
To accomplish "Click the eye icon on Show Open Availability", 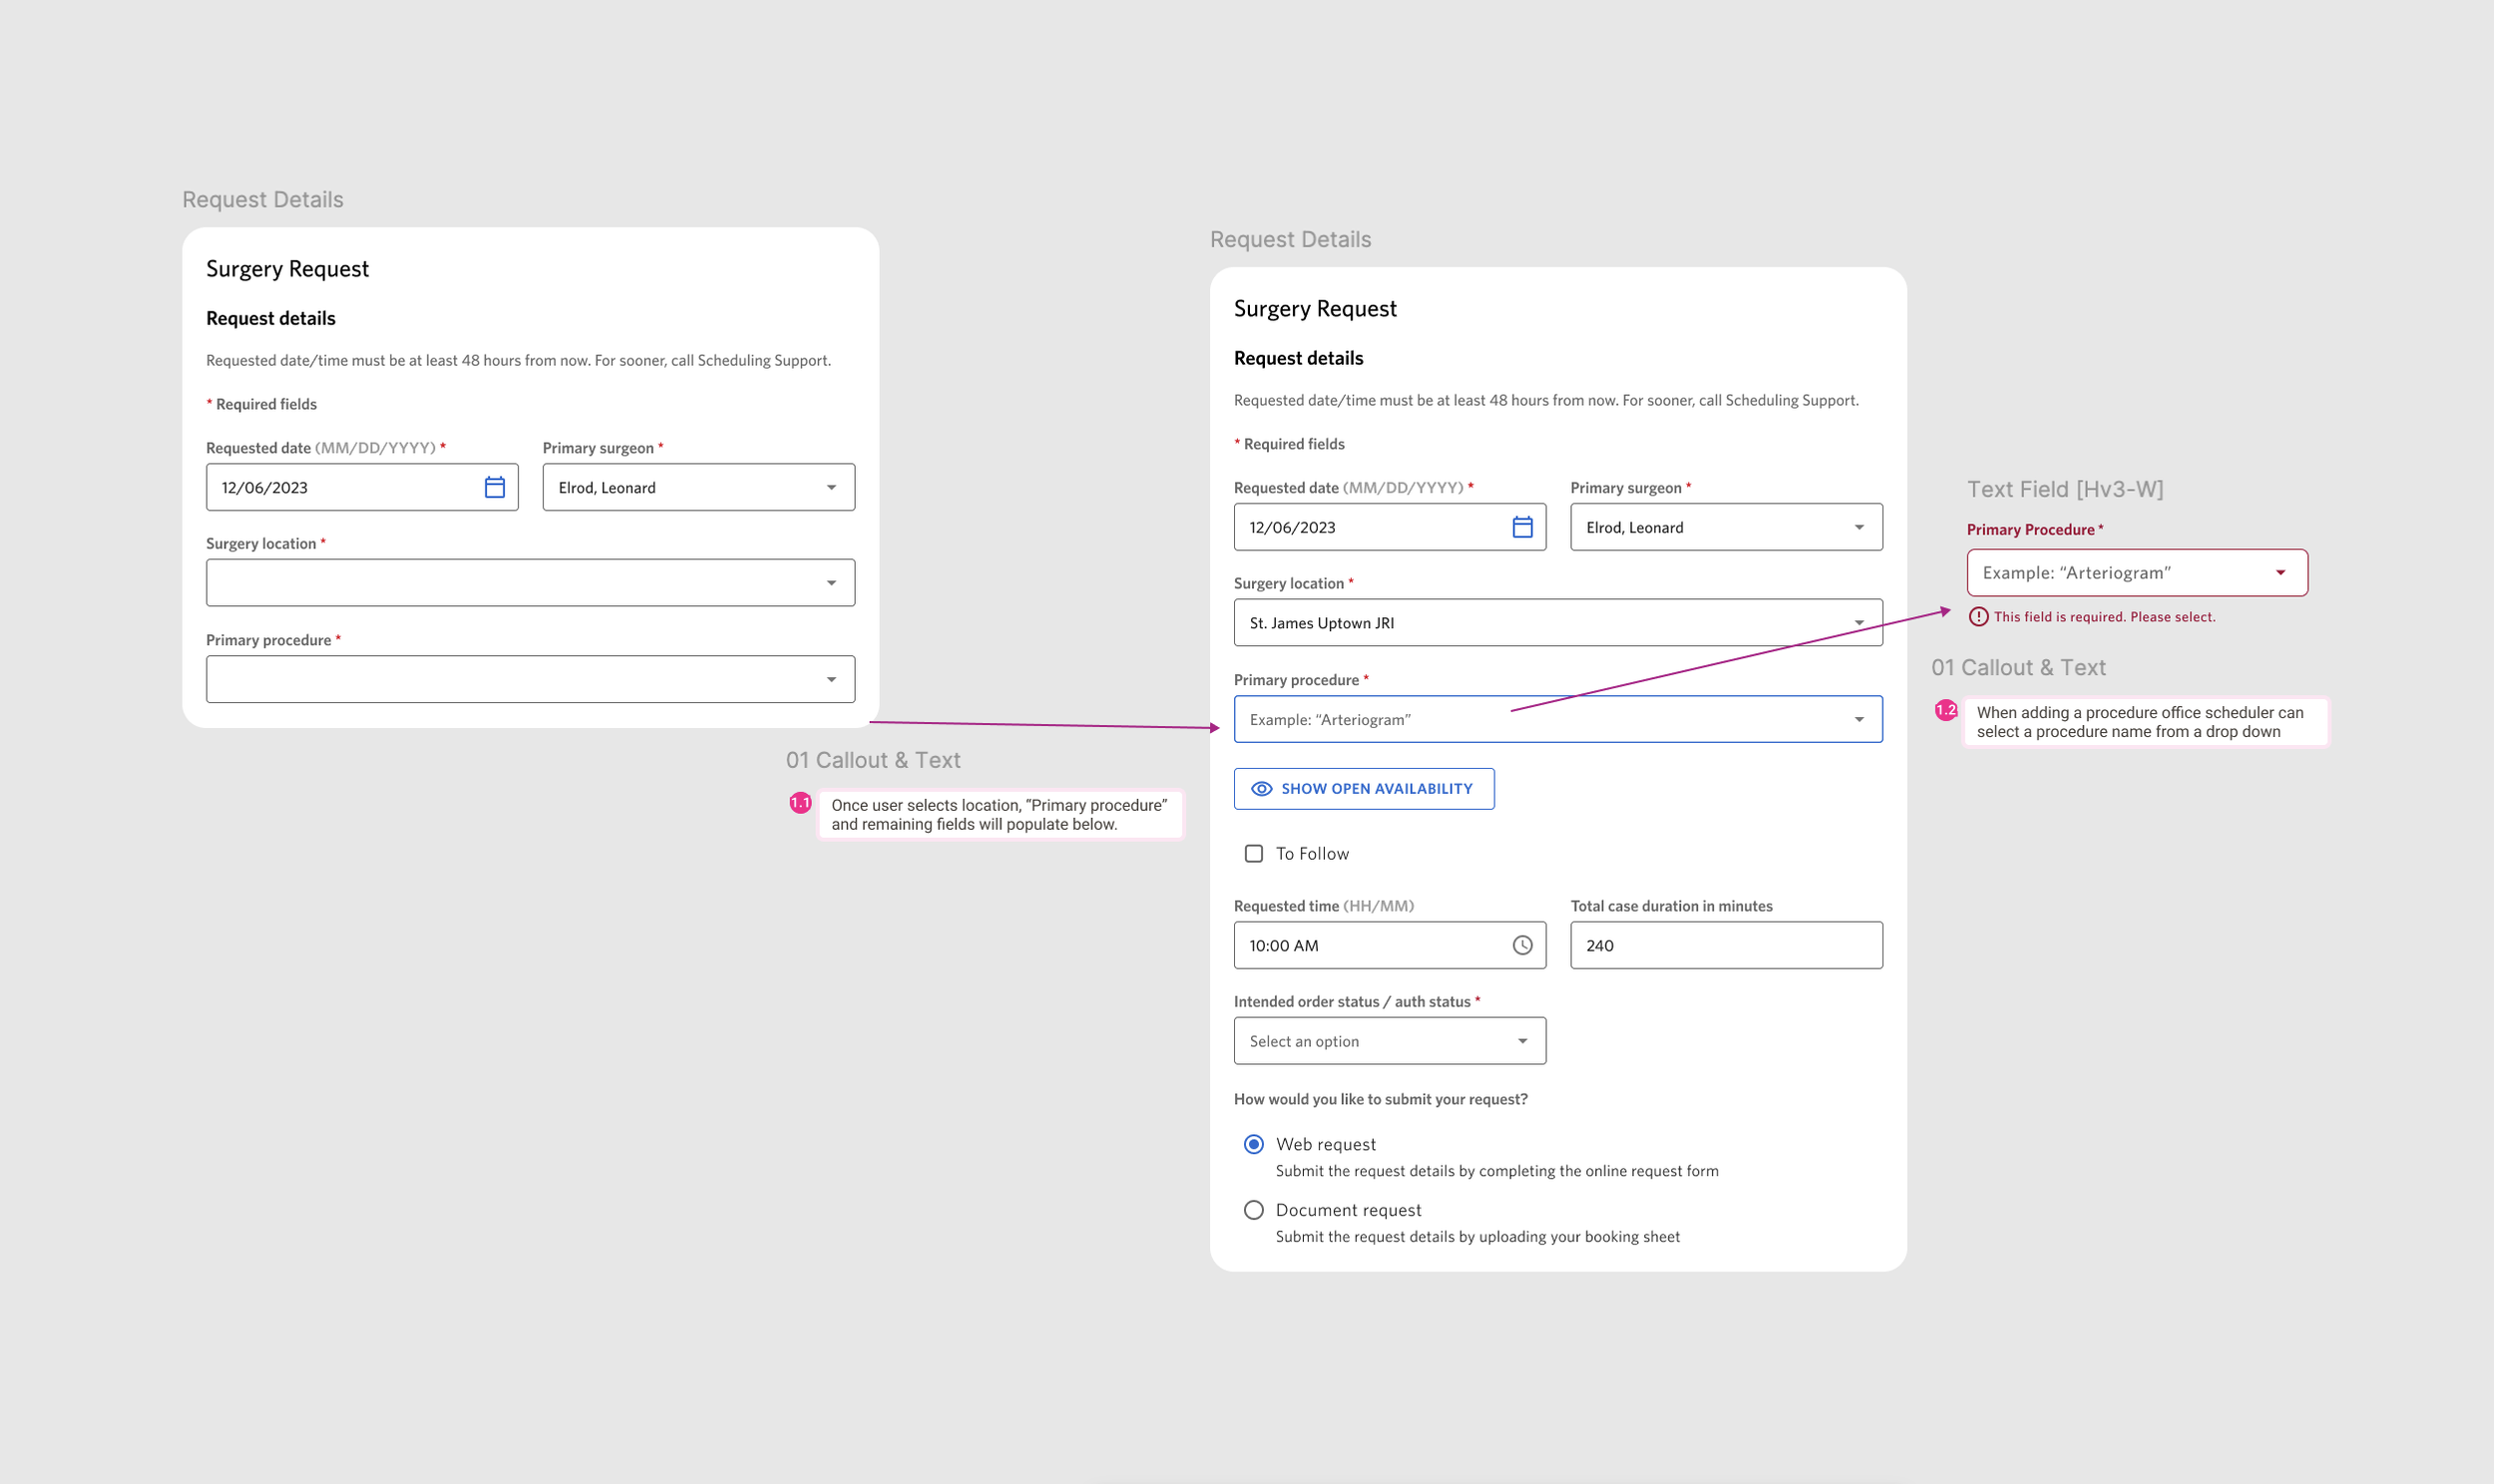I will coord(1261,789).
